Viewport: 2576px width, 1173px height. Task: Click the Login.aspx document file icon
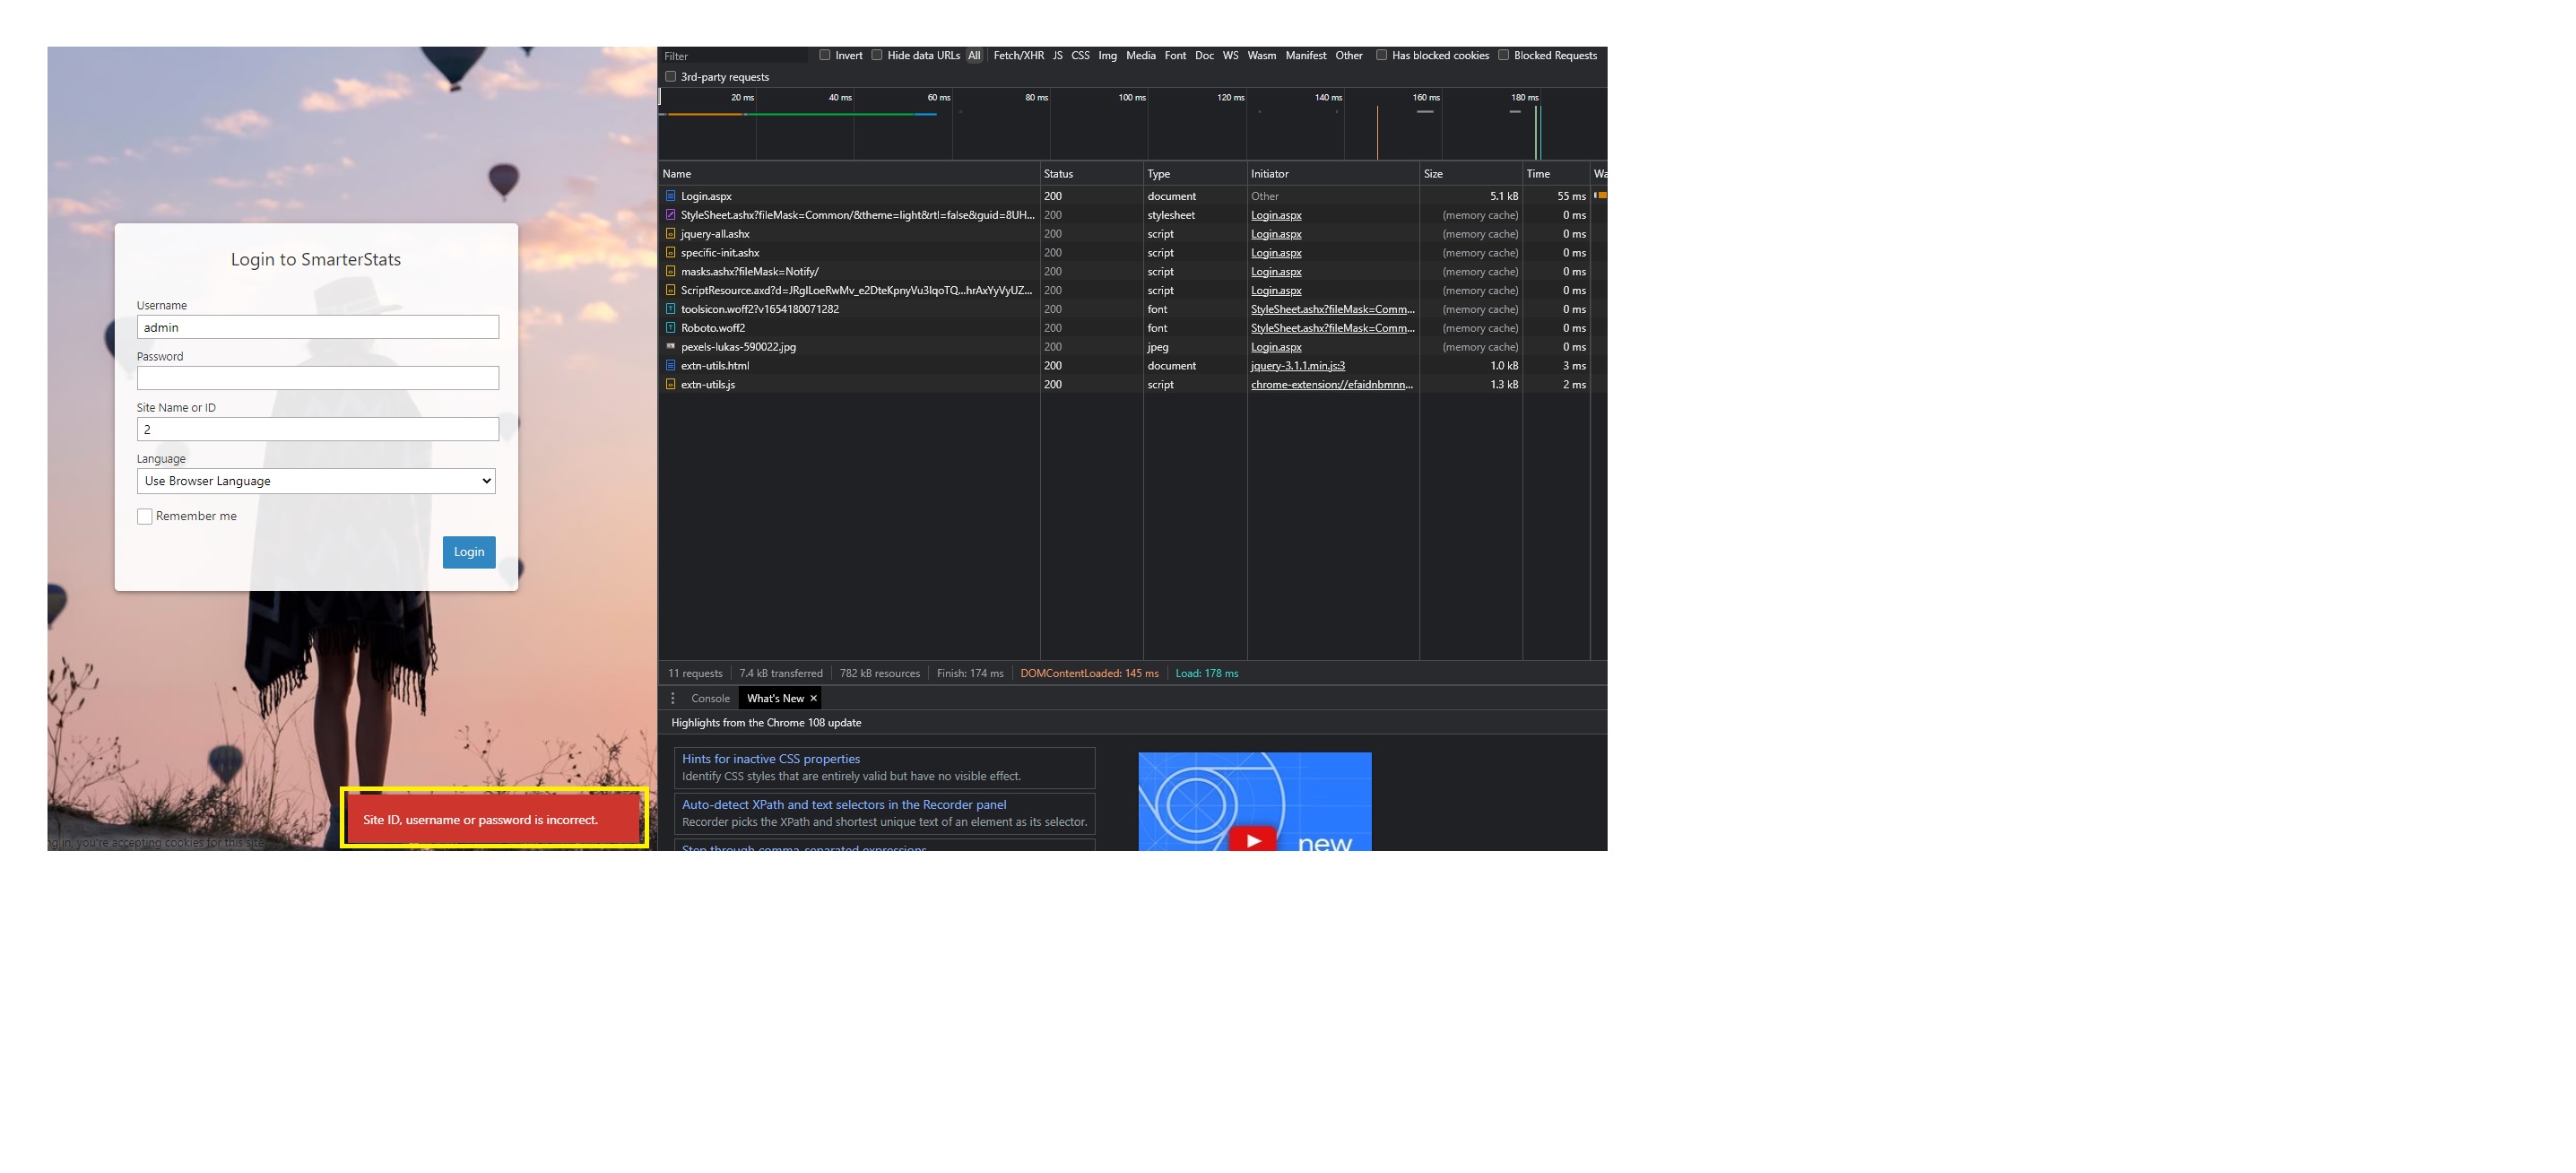click(670, 196)
